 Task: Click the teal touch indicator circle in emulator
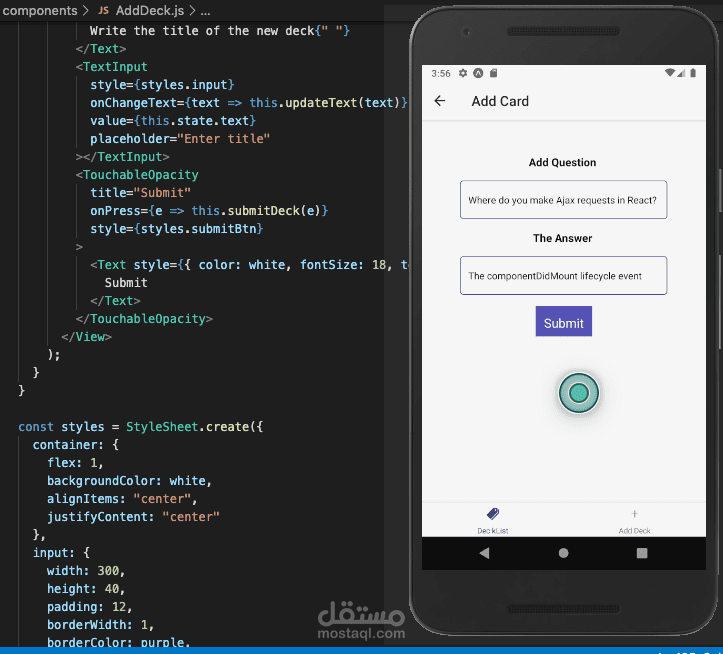point(579,393)
